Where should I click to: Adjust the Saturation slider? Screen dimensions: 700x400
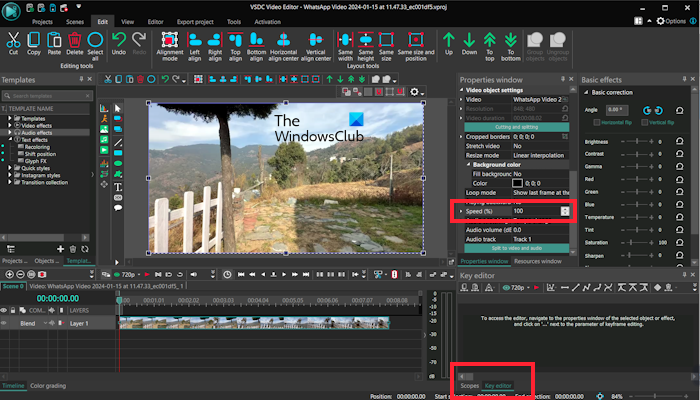pos(637,242)
